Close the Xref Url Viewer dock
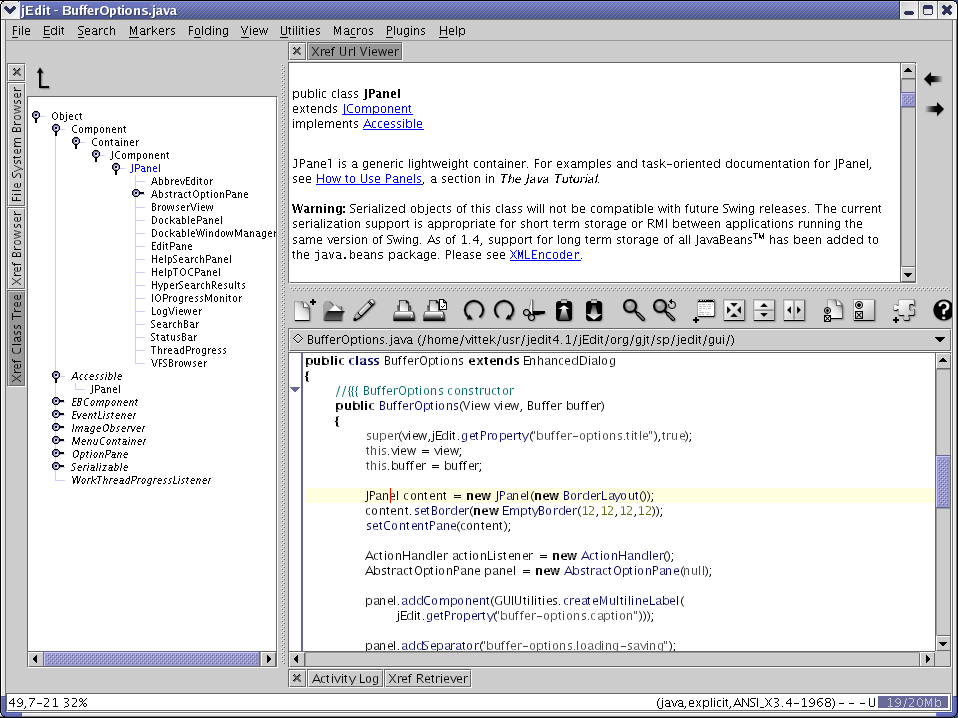Screen dimensions: 958x718 point(296,52)
